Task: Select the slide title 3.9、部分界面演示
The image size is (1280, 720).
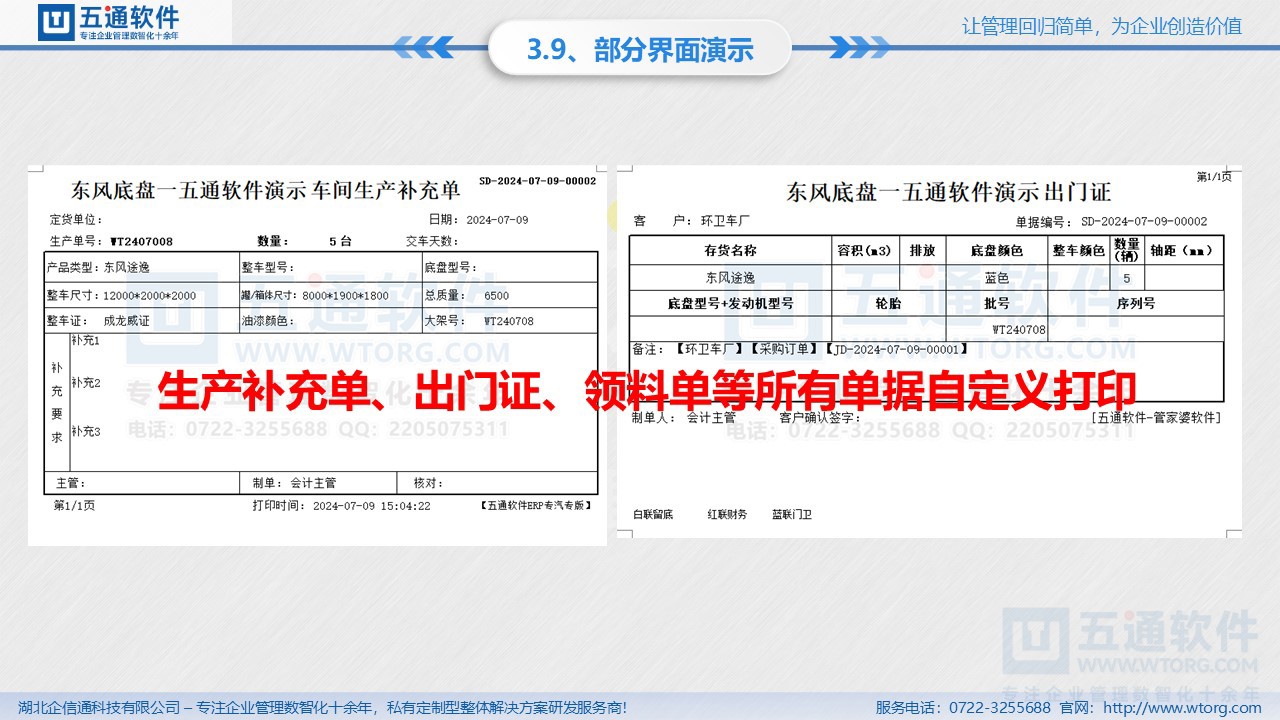Action: [640, 49]
